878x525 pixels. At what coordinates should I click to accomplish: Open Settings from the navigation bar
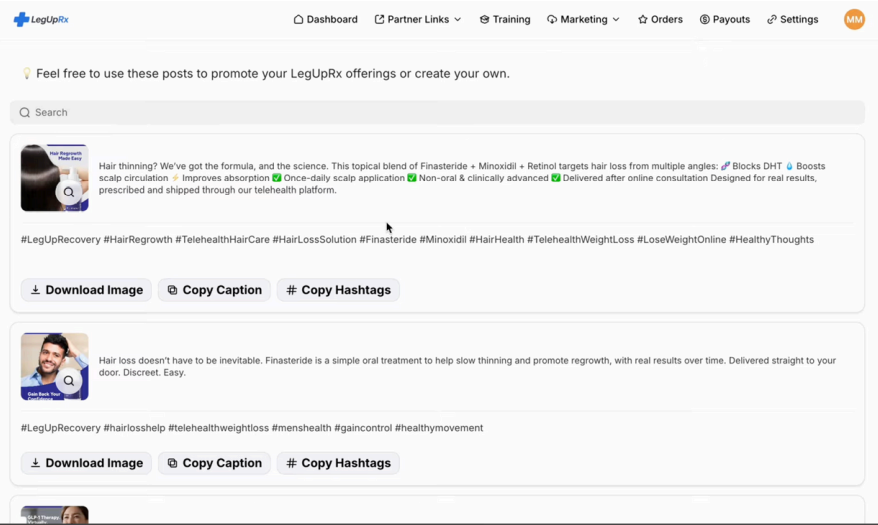pyautogui.click(x=792, y=19)
